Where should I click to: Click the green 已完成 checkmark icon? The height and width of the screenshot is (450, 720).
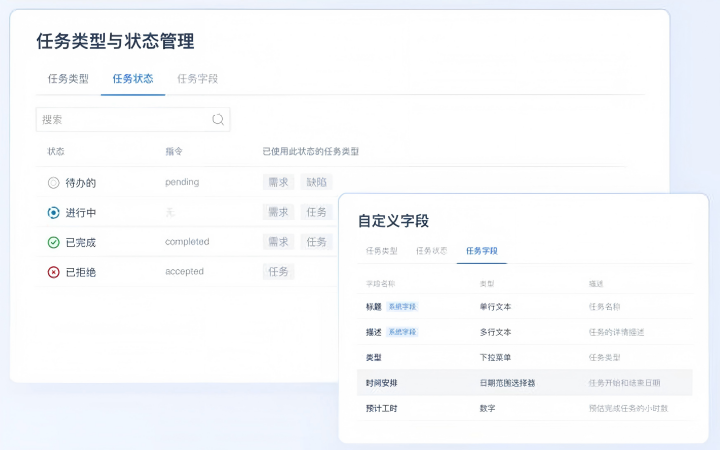[54, 242]
